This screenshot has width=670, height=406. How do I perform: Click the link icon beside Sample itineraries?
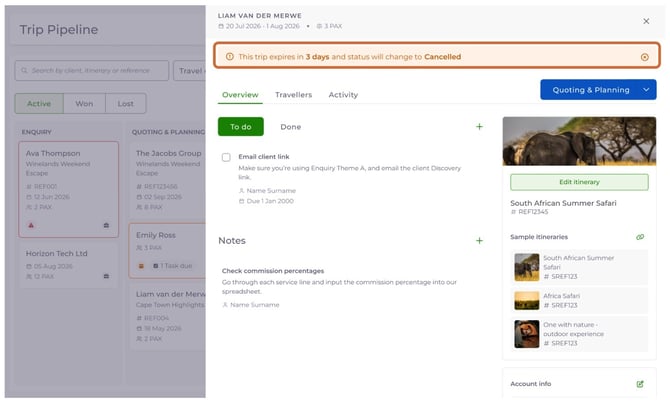pyautogui.click(x=640, y=237)
